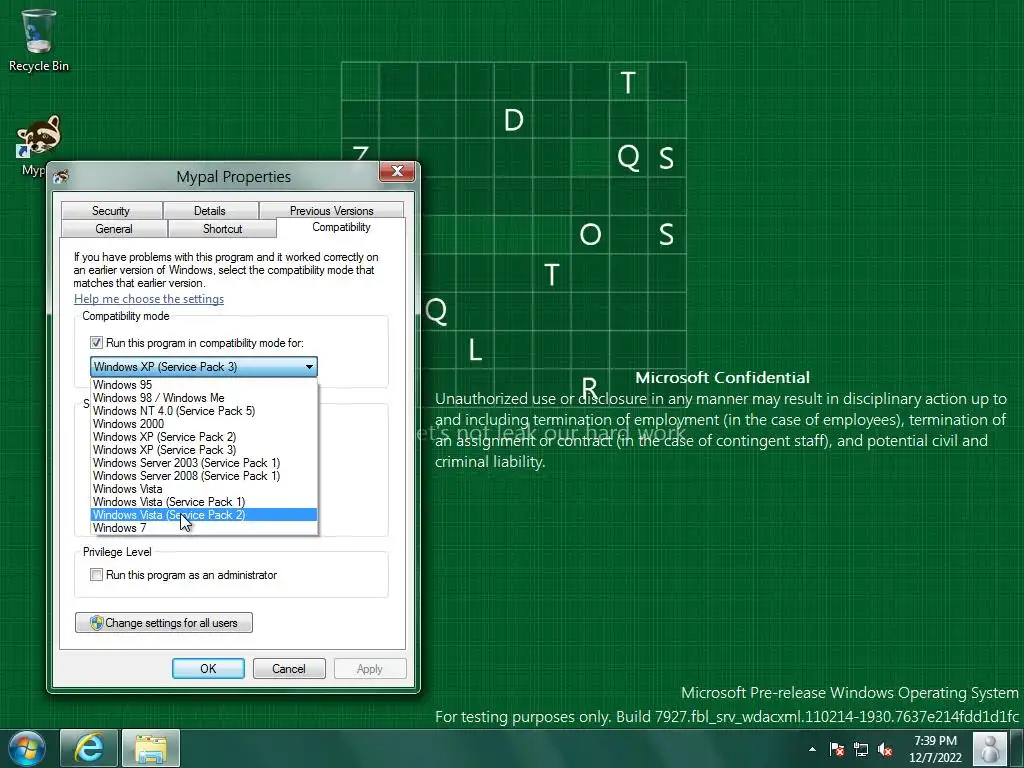Uncheck 'Run this program in compatibility mode'
This screenshot has width=1024, height=768.
(97, 343)
